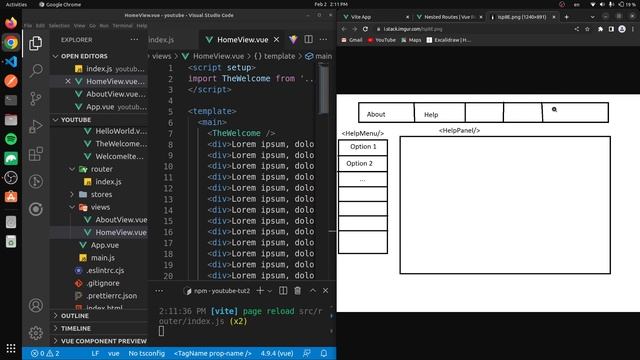Open the Maps bookmark

pos(411,40)
